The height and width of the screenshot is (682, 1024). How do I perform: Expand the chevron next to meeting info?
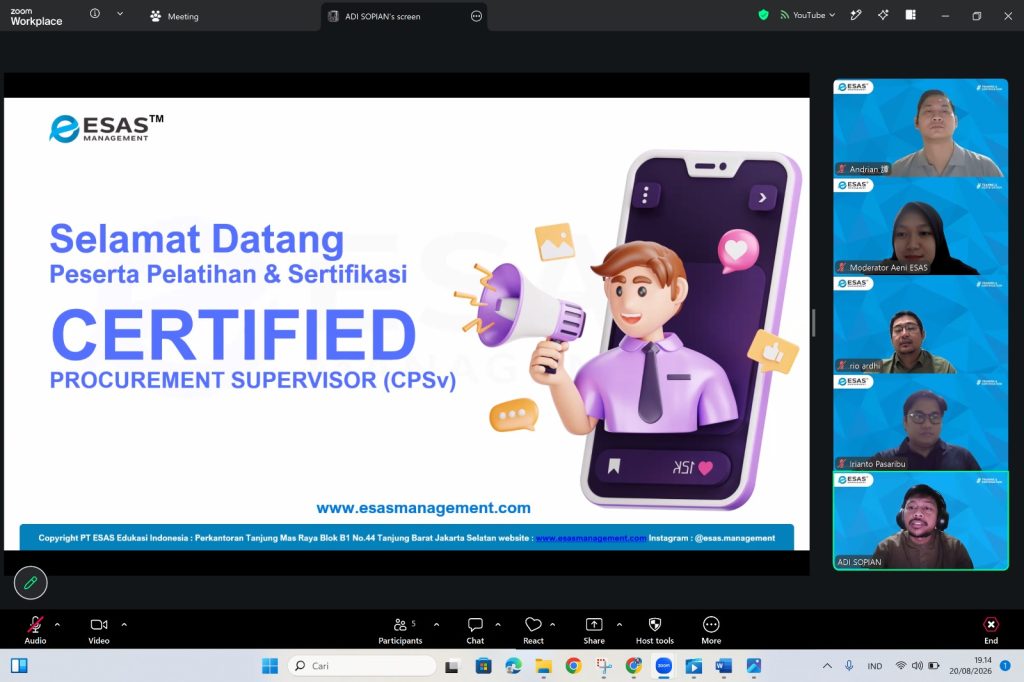120,14
